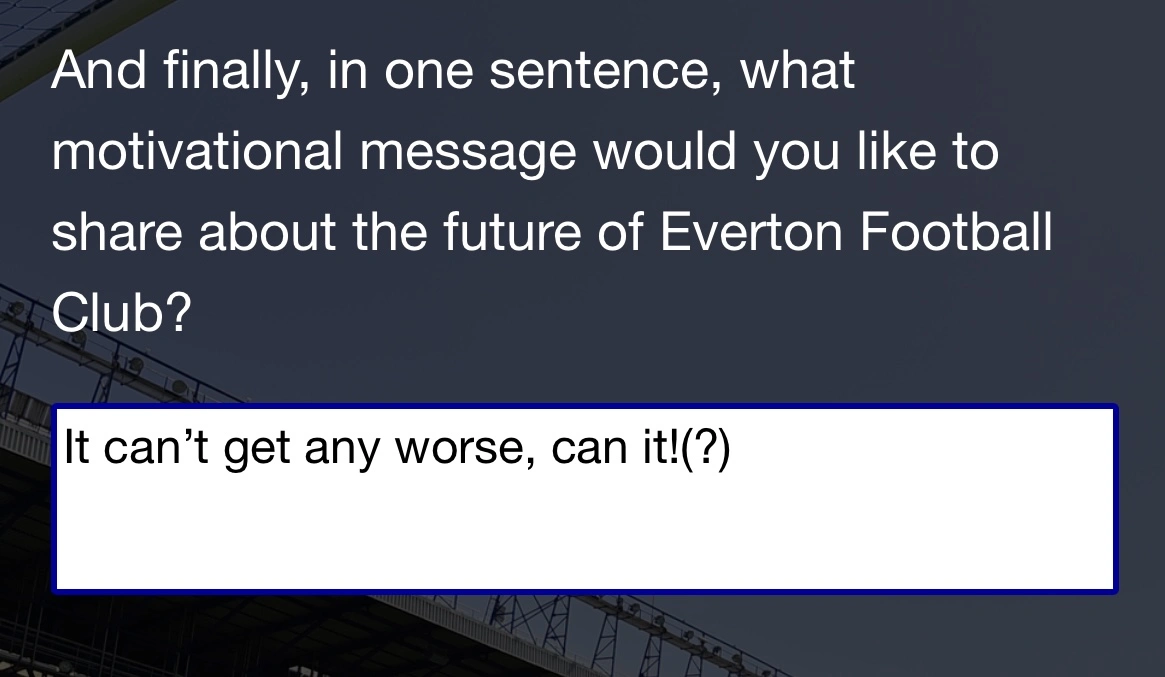Viewport: 1165px width, 677px height.
Task: Click the word "motivational" in the question
Action: coord(197,152)
